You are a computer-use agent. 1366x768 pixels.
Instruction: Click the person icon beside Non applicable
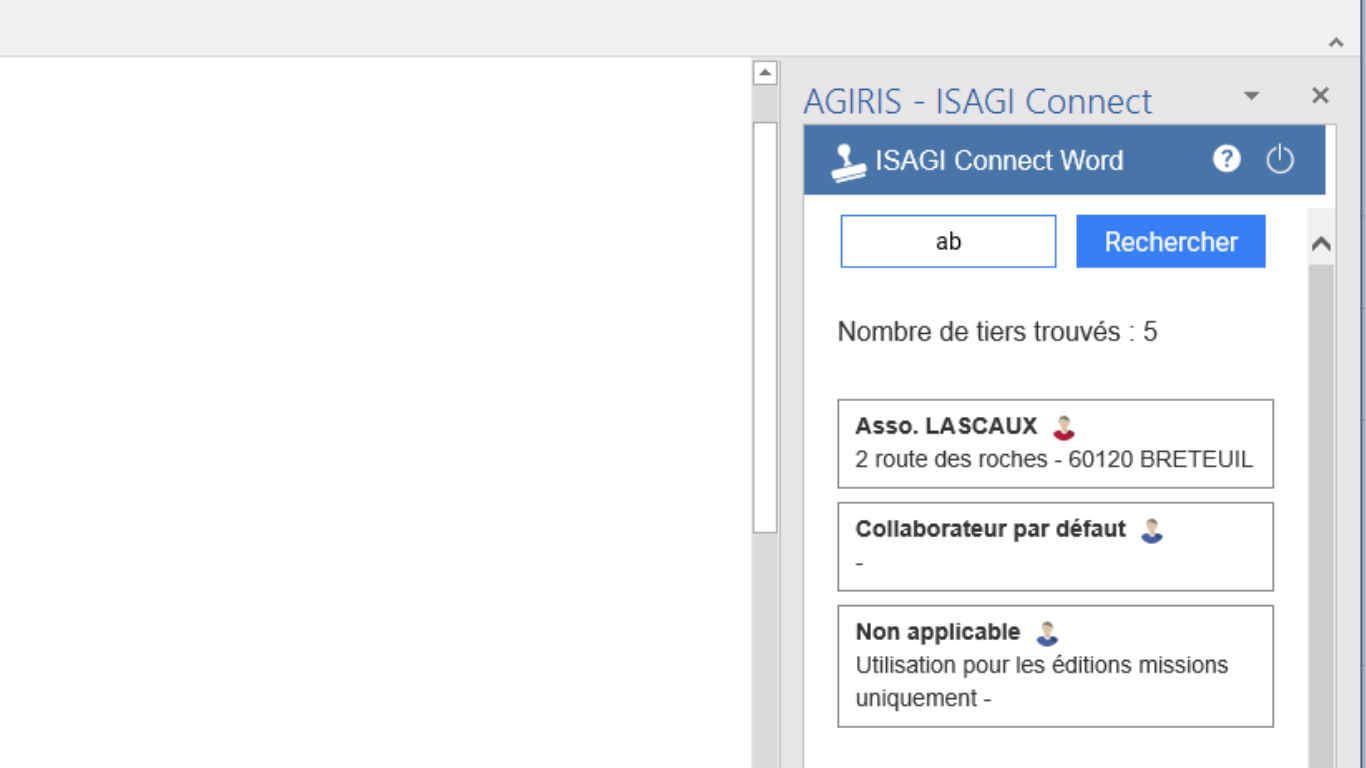tap(1047, 634)
